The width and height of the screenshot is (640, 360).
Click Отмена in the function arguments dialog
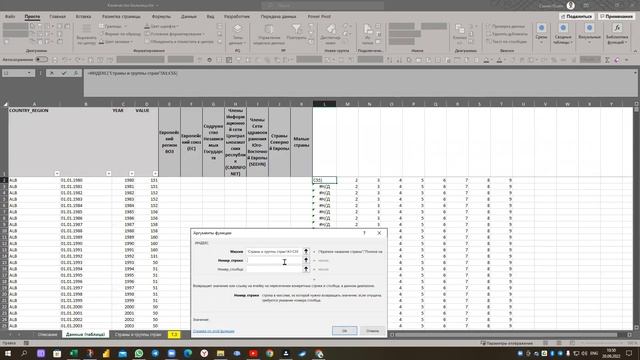tap(372, 331)
